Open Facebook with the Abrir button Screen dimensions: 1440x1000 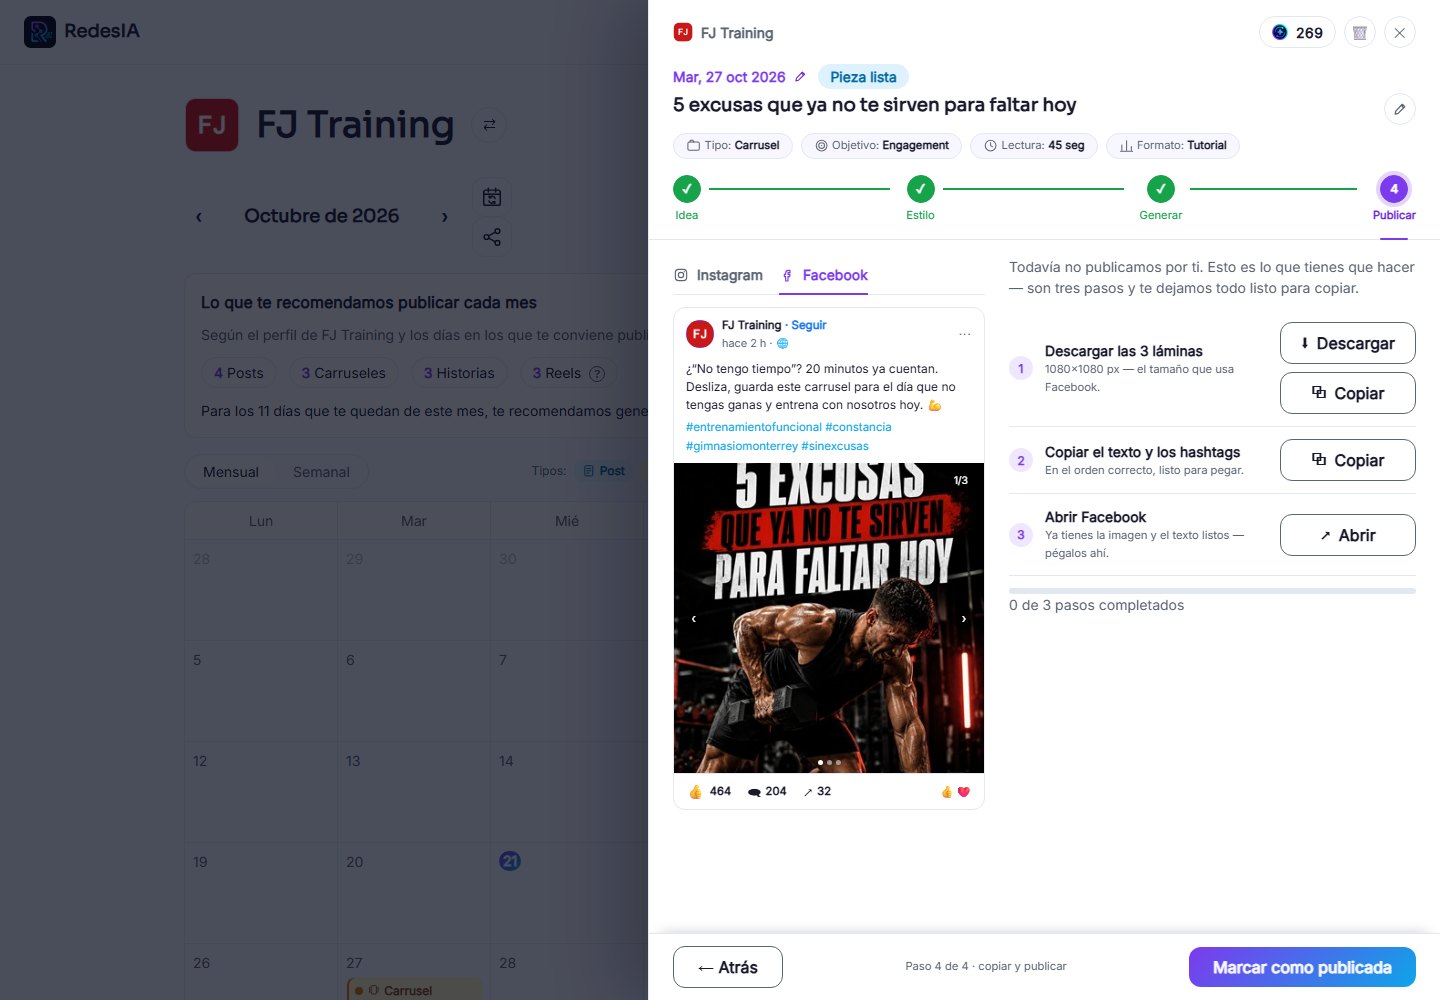click(1347, 535)
